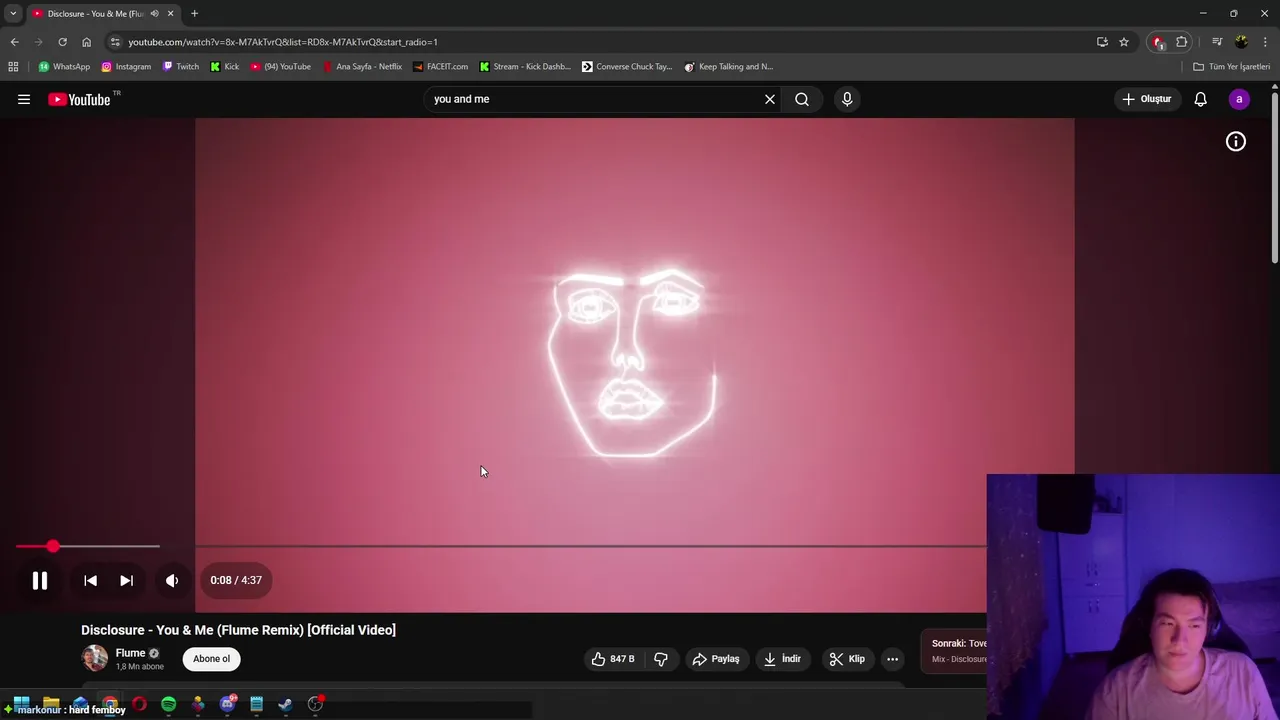Image resolution: width=1280 pixels, height=720 pixels.
Task: Skip to the previous video
Action: click(90, 580)
